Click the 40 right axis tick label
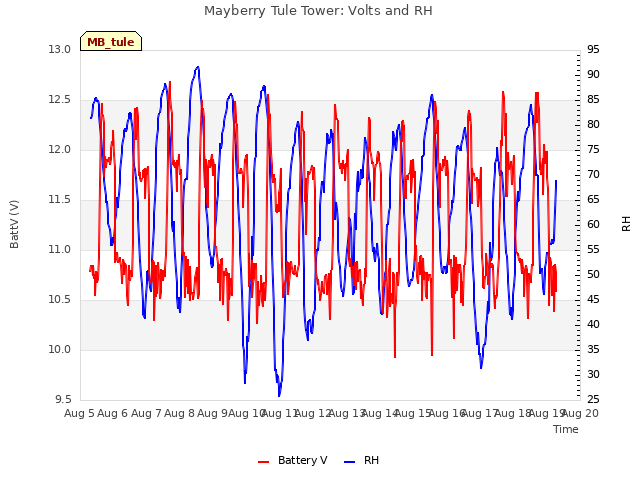 (593, 324)
